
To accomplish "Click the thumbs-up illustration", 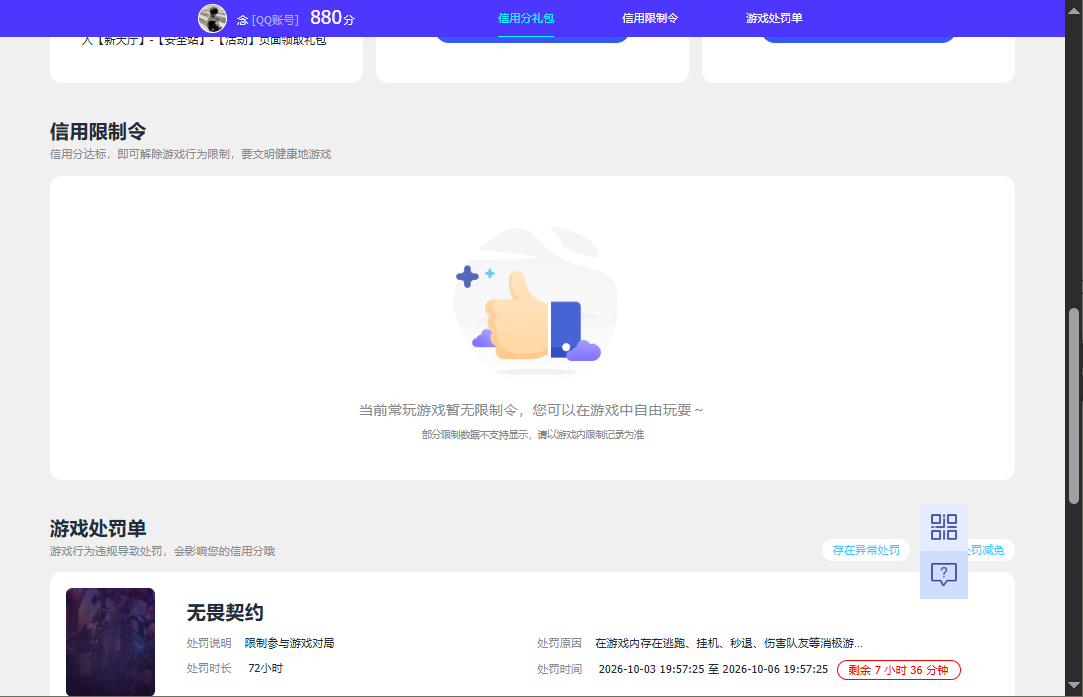I will click(x=535, y=303).
